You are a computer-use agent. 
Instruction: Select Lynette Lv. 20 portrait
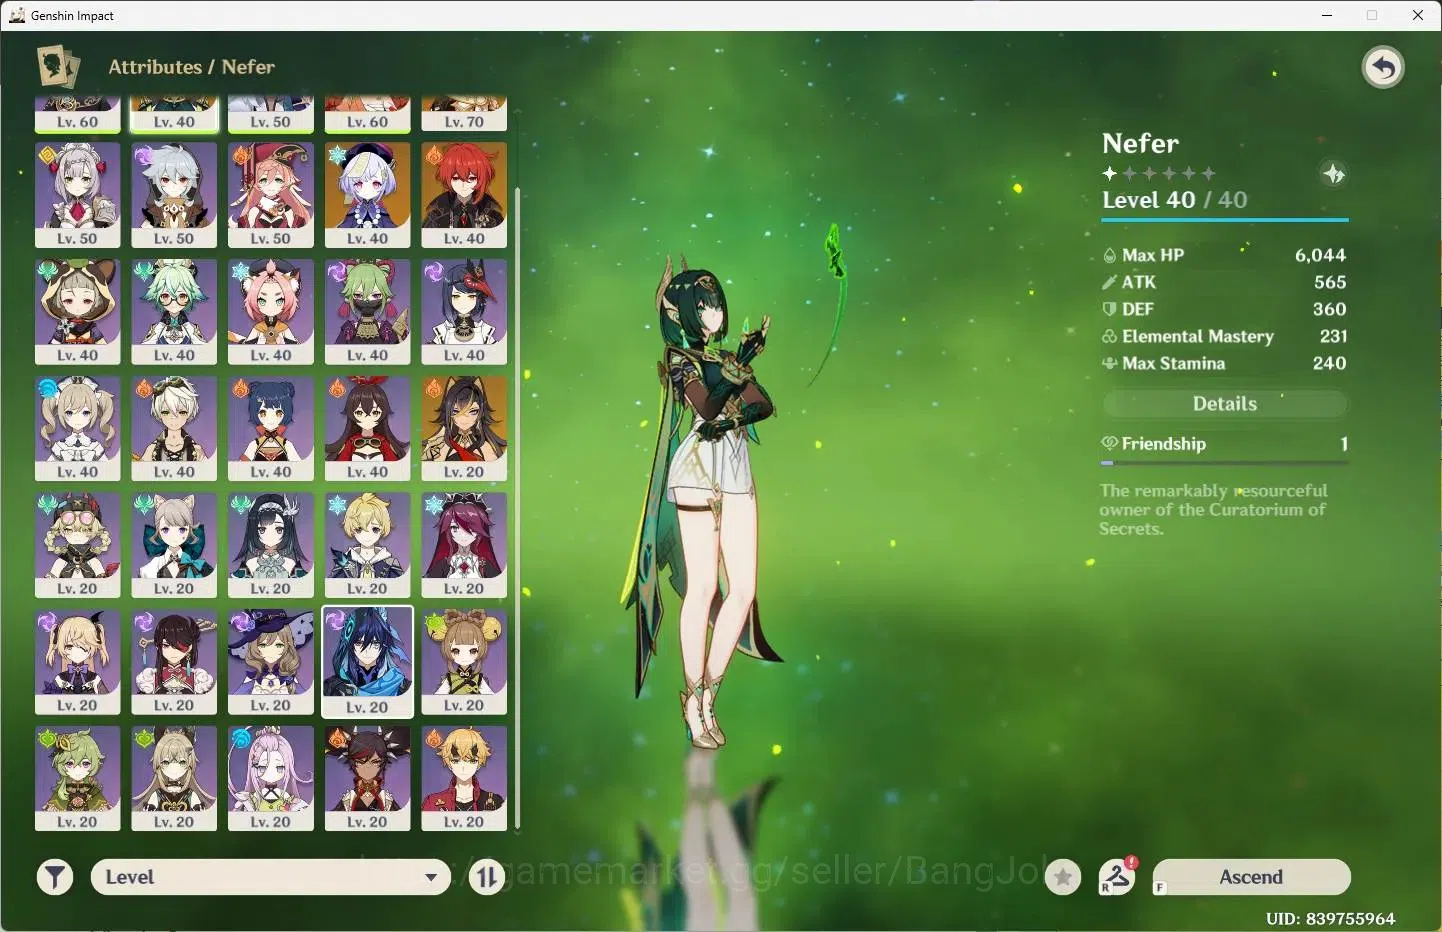pos(175,545)
